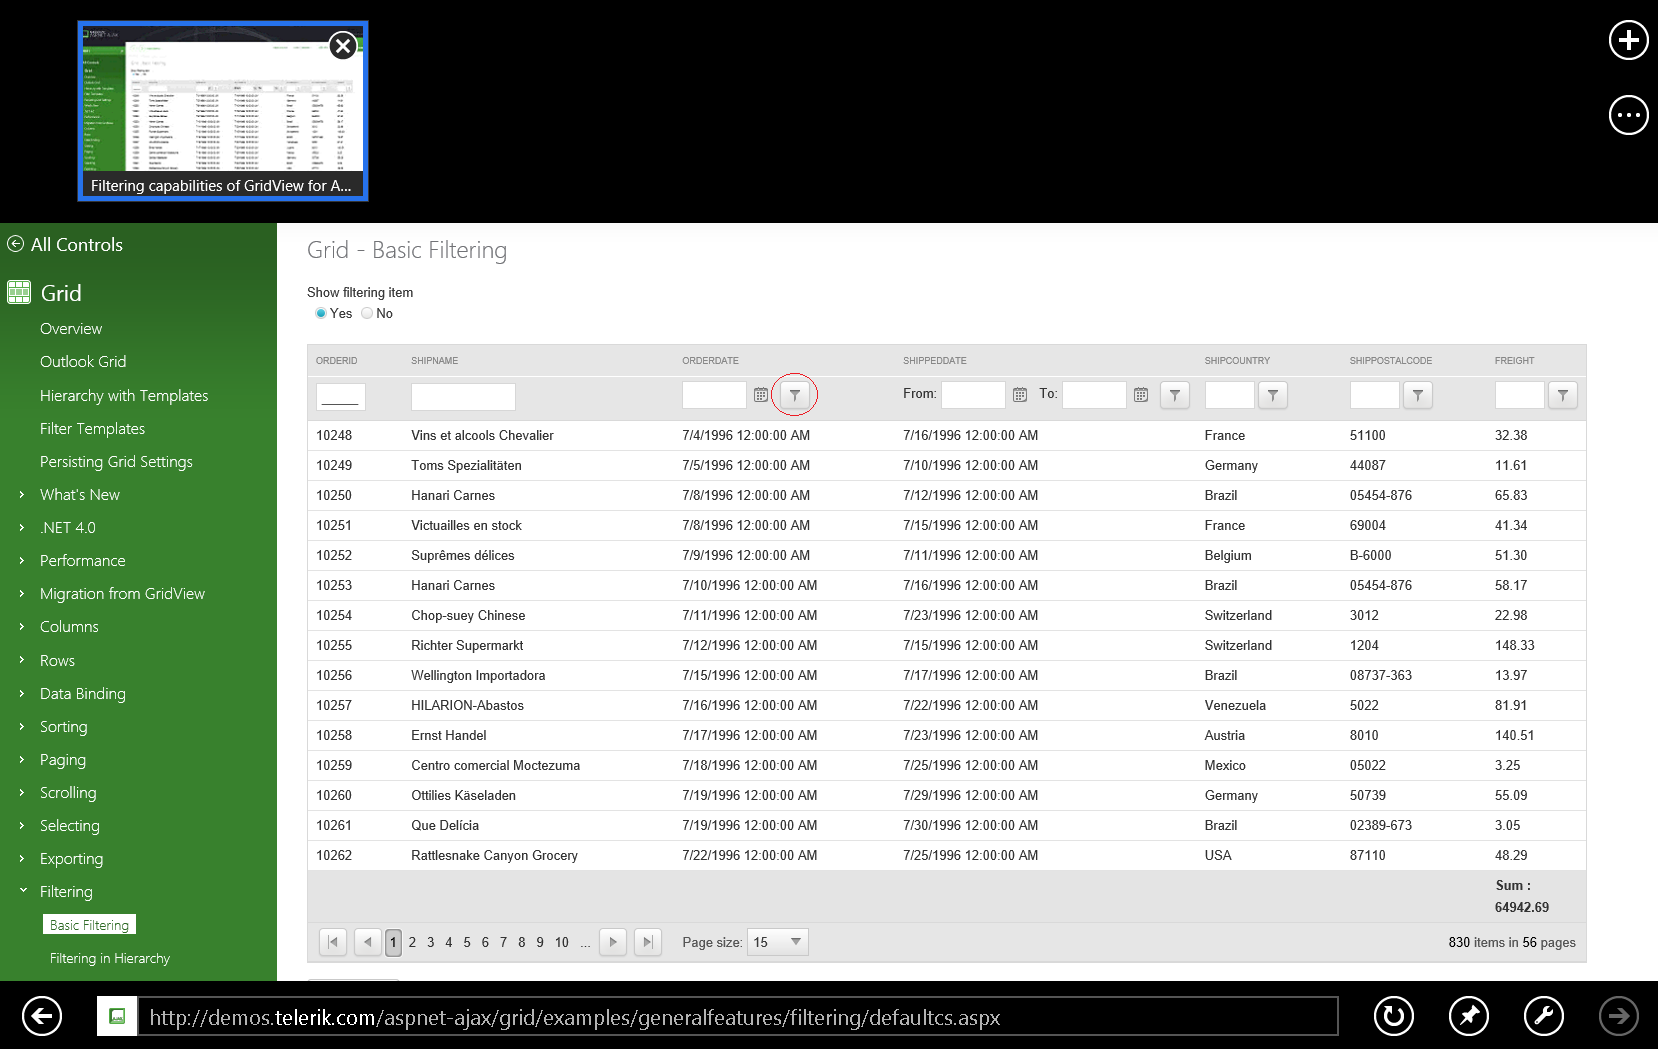The image size is (1658, 1049).
Task: Click the browser forward arrow button
Action: (1618, 1017)
